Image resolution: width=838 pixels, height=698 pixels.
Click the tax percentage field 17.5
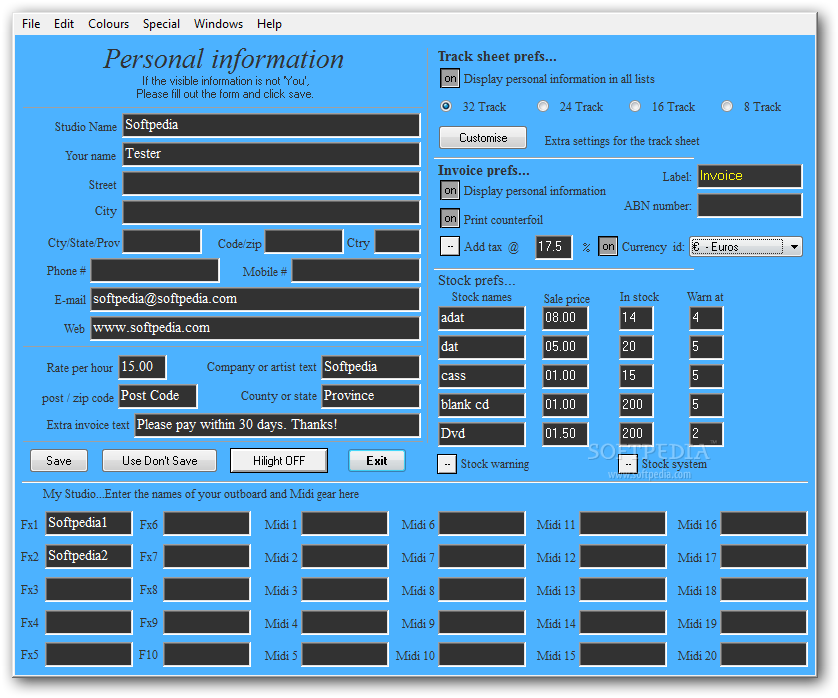tap(554, 247)
